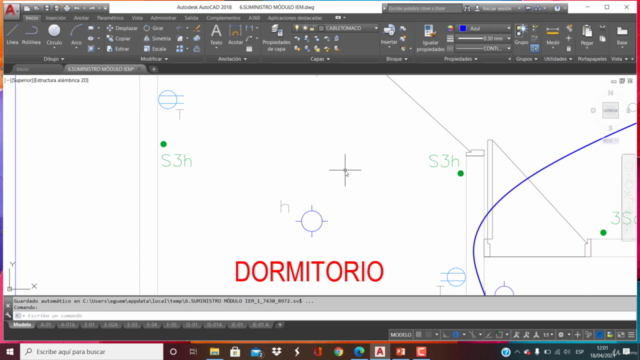Click the command line input field
This screenshot has width=640, height=360.
click(324, 316)
